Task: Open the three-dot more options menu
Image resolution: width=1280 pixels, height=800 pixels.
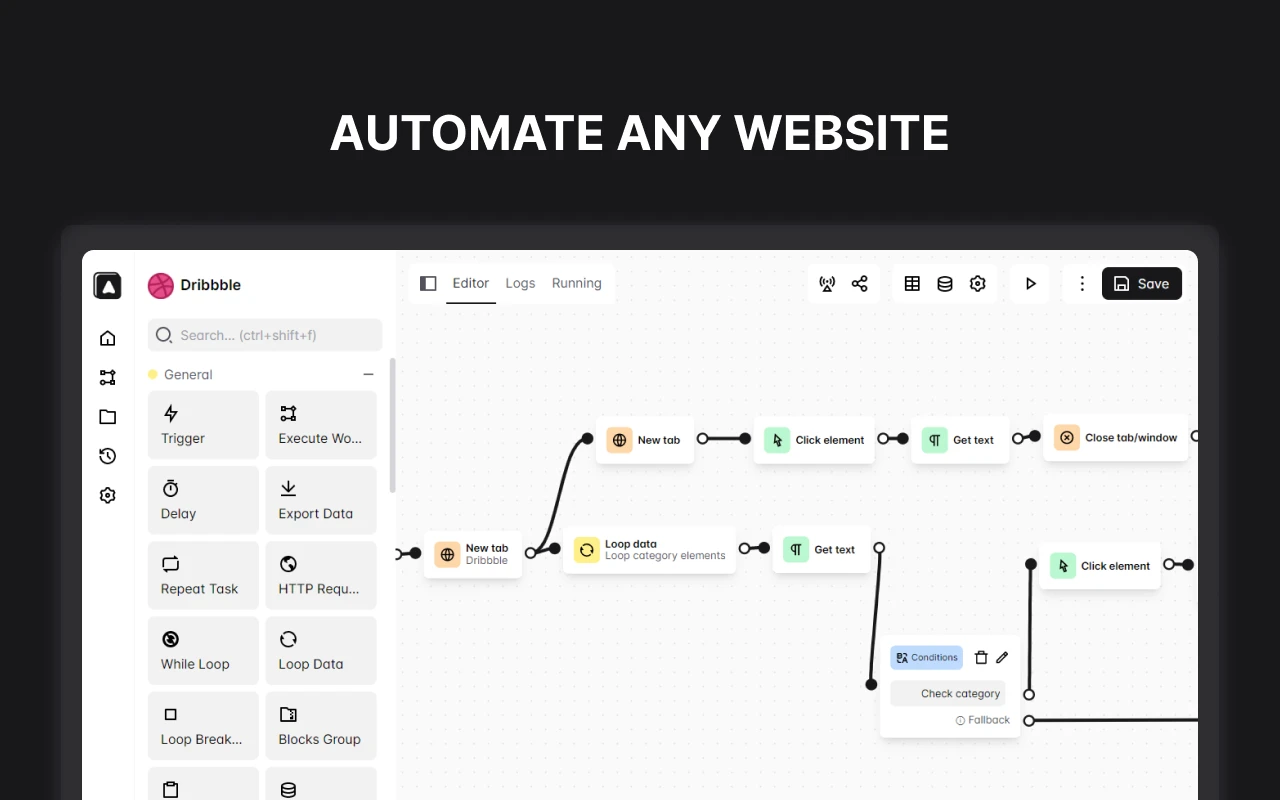Action: click(x=1082, y=284)
